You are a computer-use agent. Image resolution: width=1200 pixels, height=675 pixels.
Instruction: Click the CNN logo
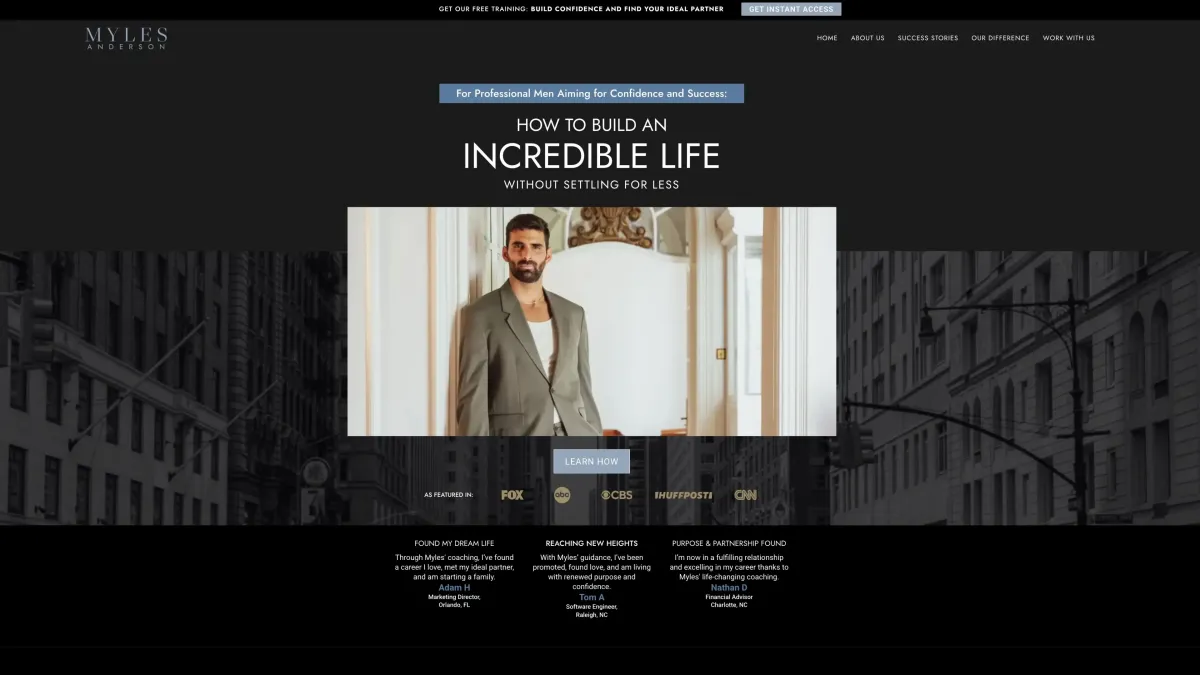(x=746, y=495)
